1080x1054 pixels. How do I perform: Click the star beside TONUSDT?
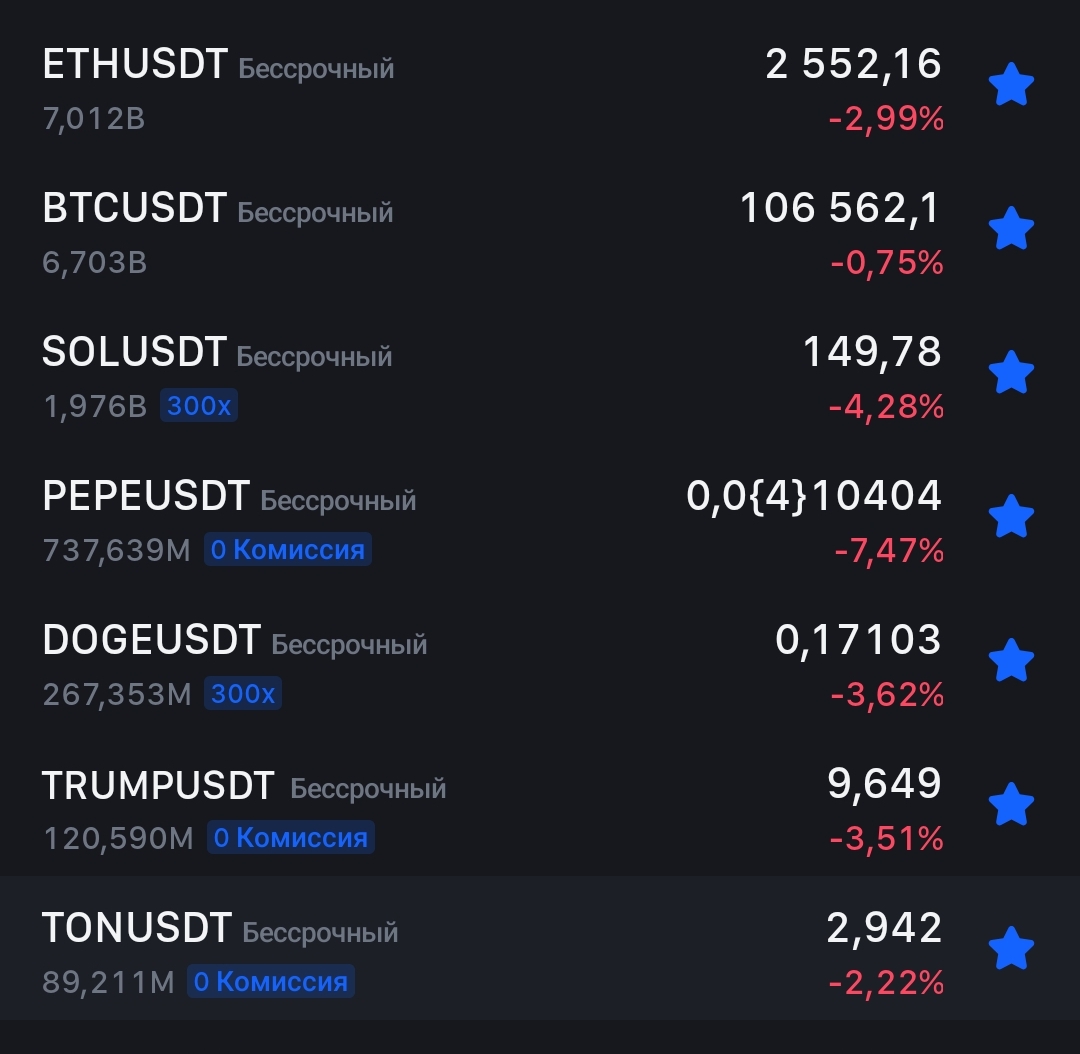1011,948
